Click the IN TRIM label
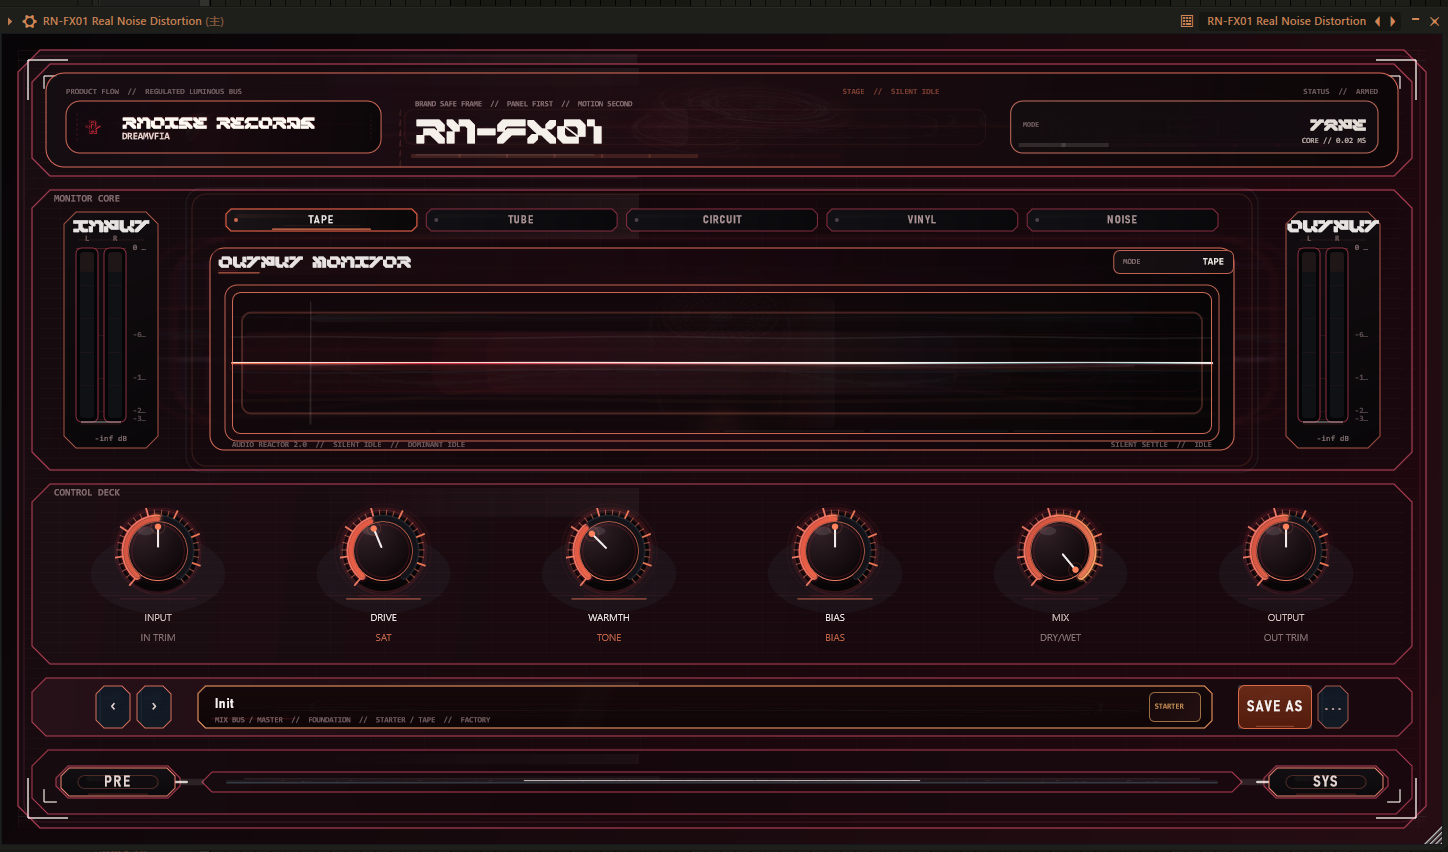Viewport: 1448px width, 852px height. coord(158,638)
